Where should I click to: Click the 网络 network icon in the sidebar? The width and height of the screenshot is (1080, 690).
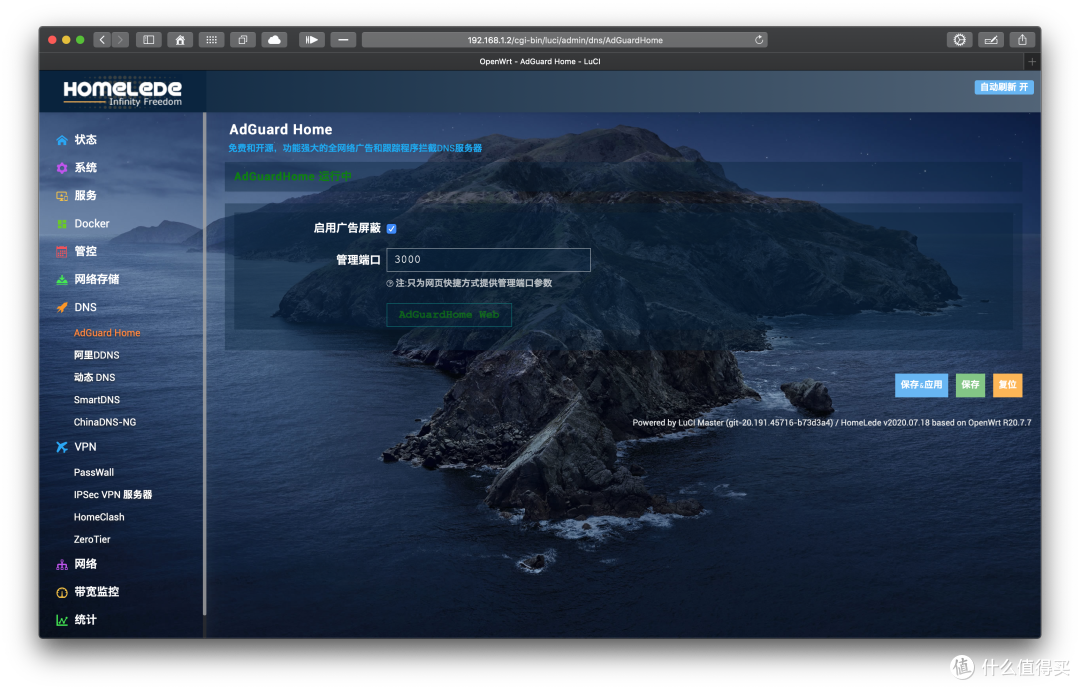point(62,564)
